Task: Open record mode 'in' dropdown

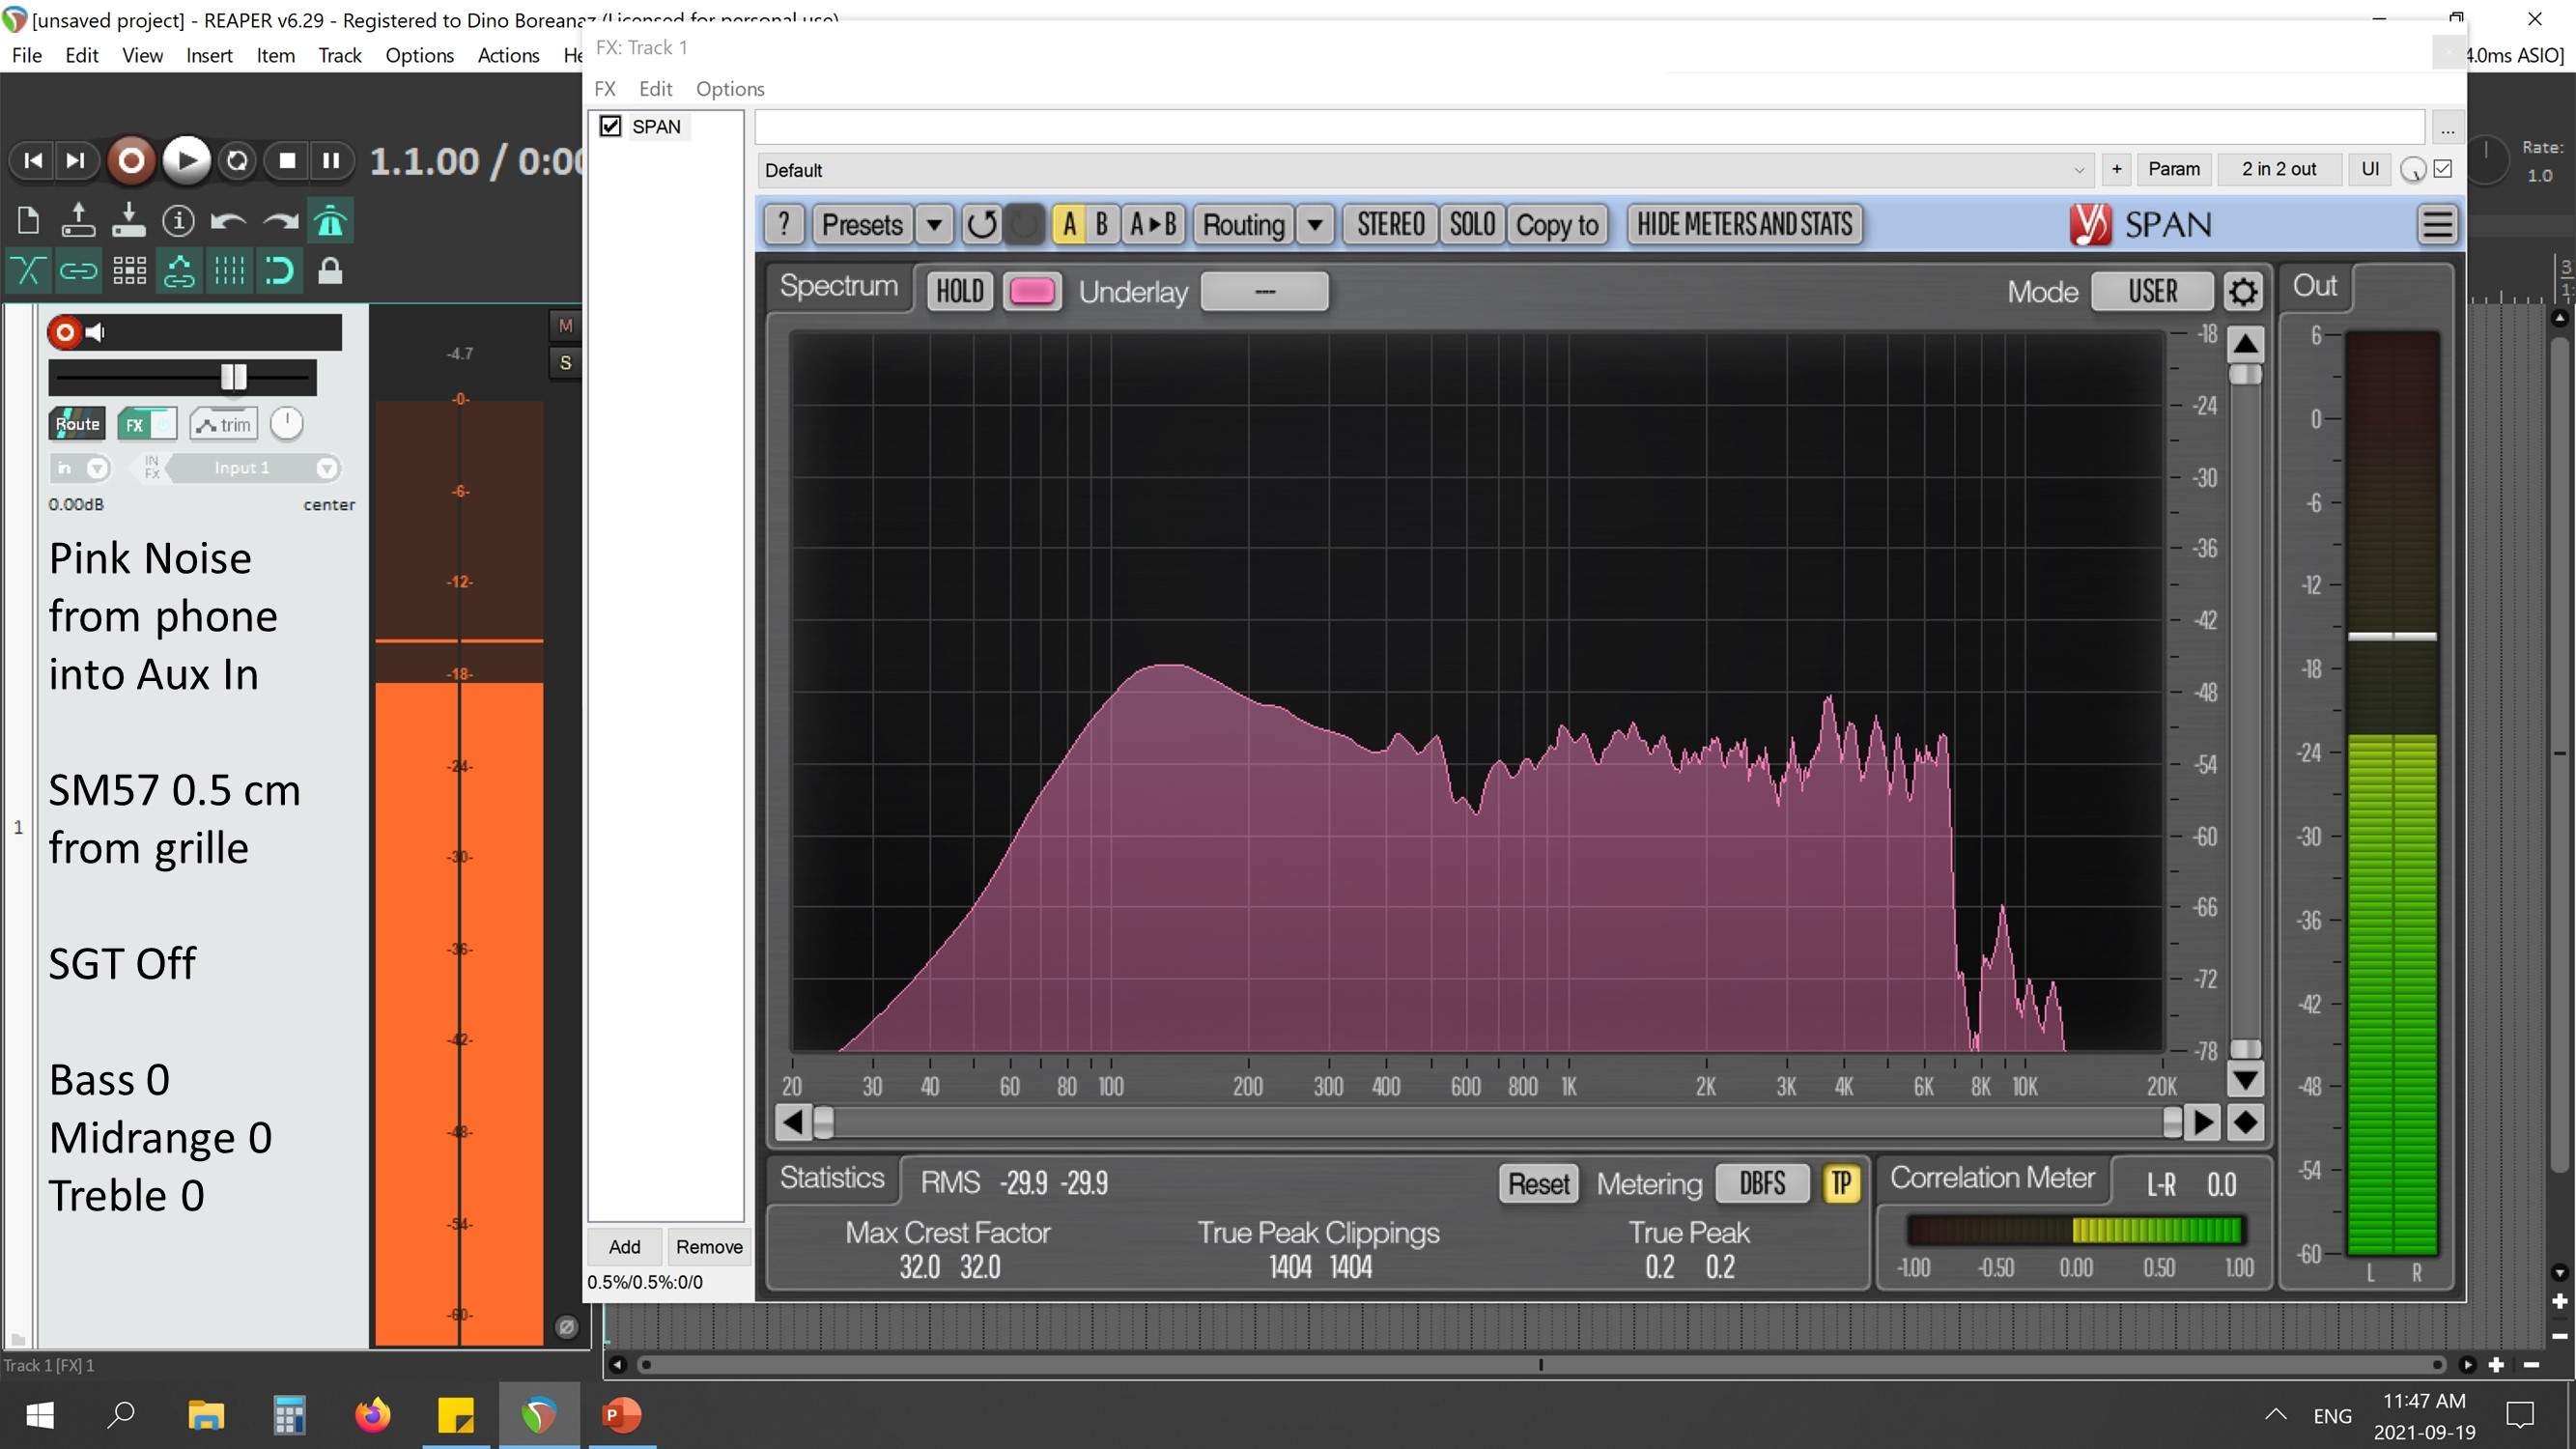Action: pyautogui.click(x=80, y=468)
